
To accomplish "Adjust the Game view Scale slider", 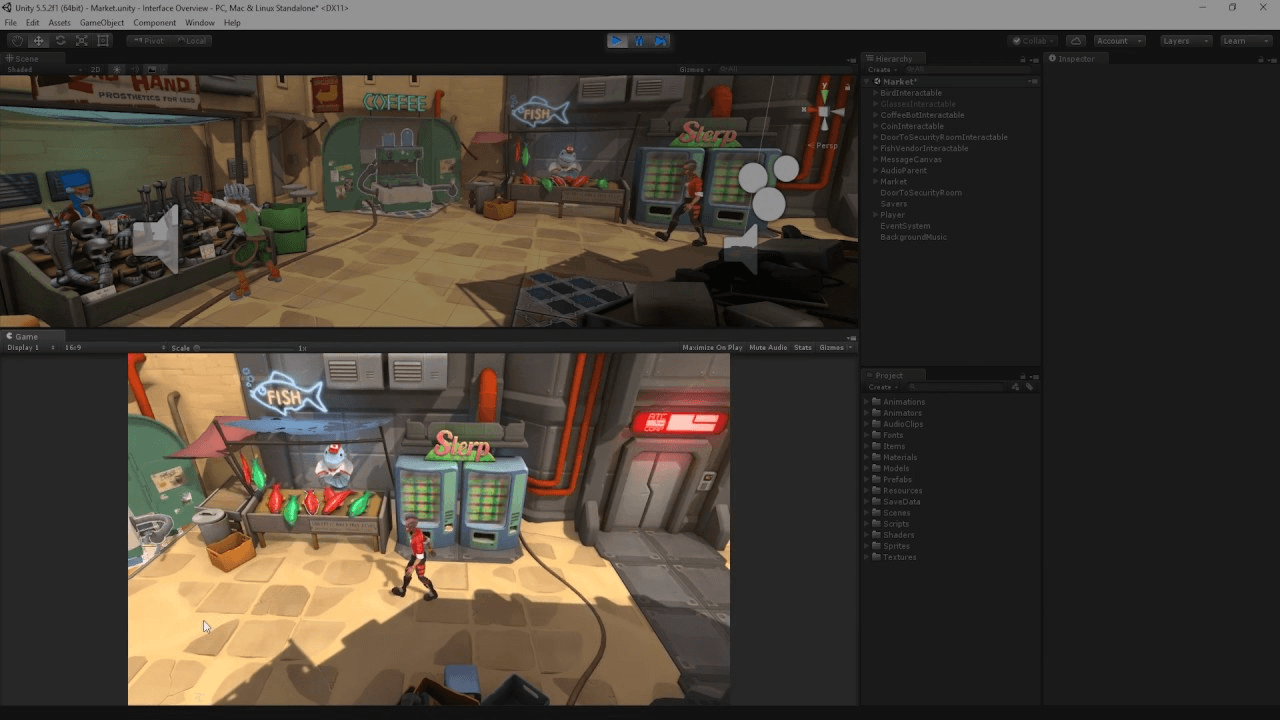I will point(245,348).
